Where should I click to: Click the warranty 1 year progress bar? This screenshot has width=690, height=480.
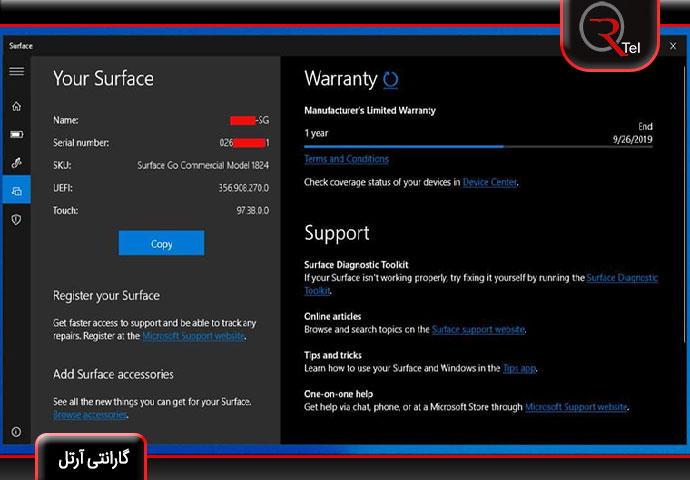[x=478, y=147]
